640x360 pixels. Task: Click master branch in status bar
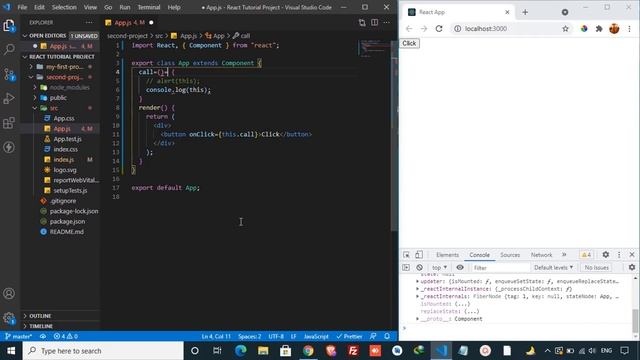click(18, 336)
